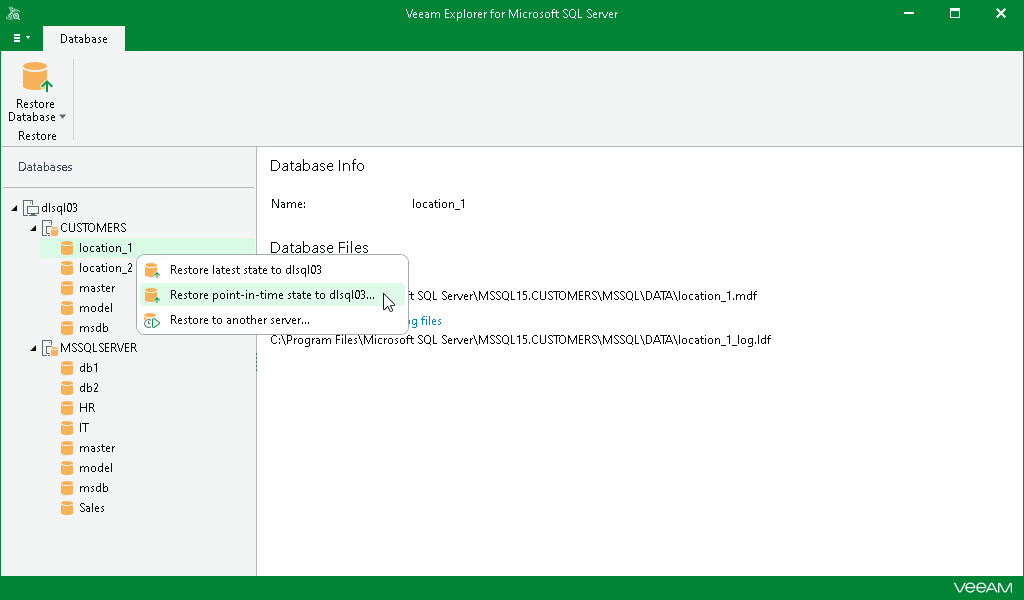Collapse the CUSTOMERS instance node
The height and width of the screenshot is (600, 1024).
pos(33,228)
